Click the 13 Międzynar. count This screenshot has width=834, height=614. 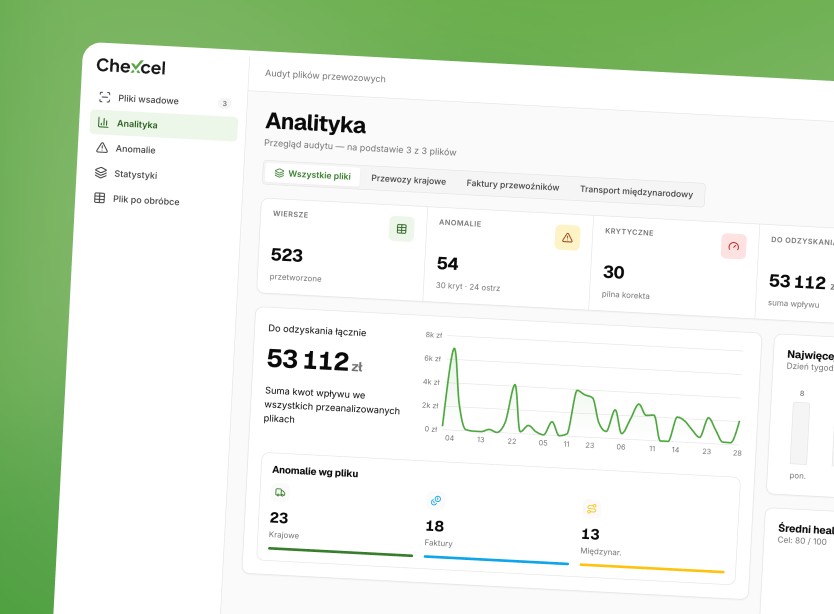(x=590, y=534)
